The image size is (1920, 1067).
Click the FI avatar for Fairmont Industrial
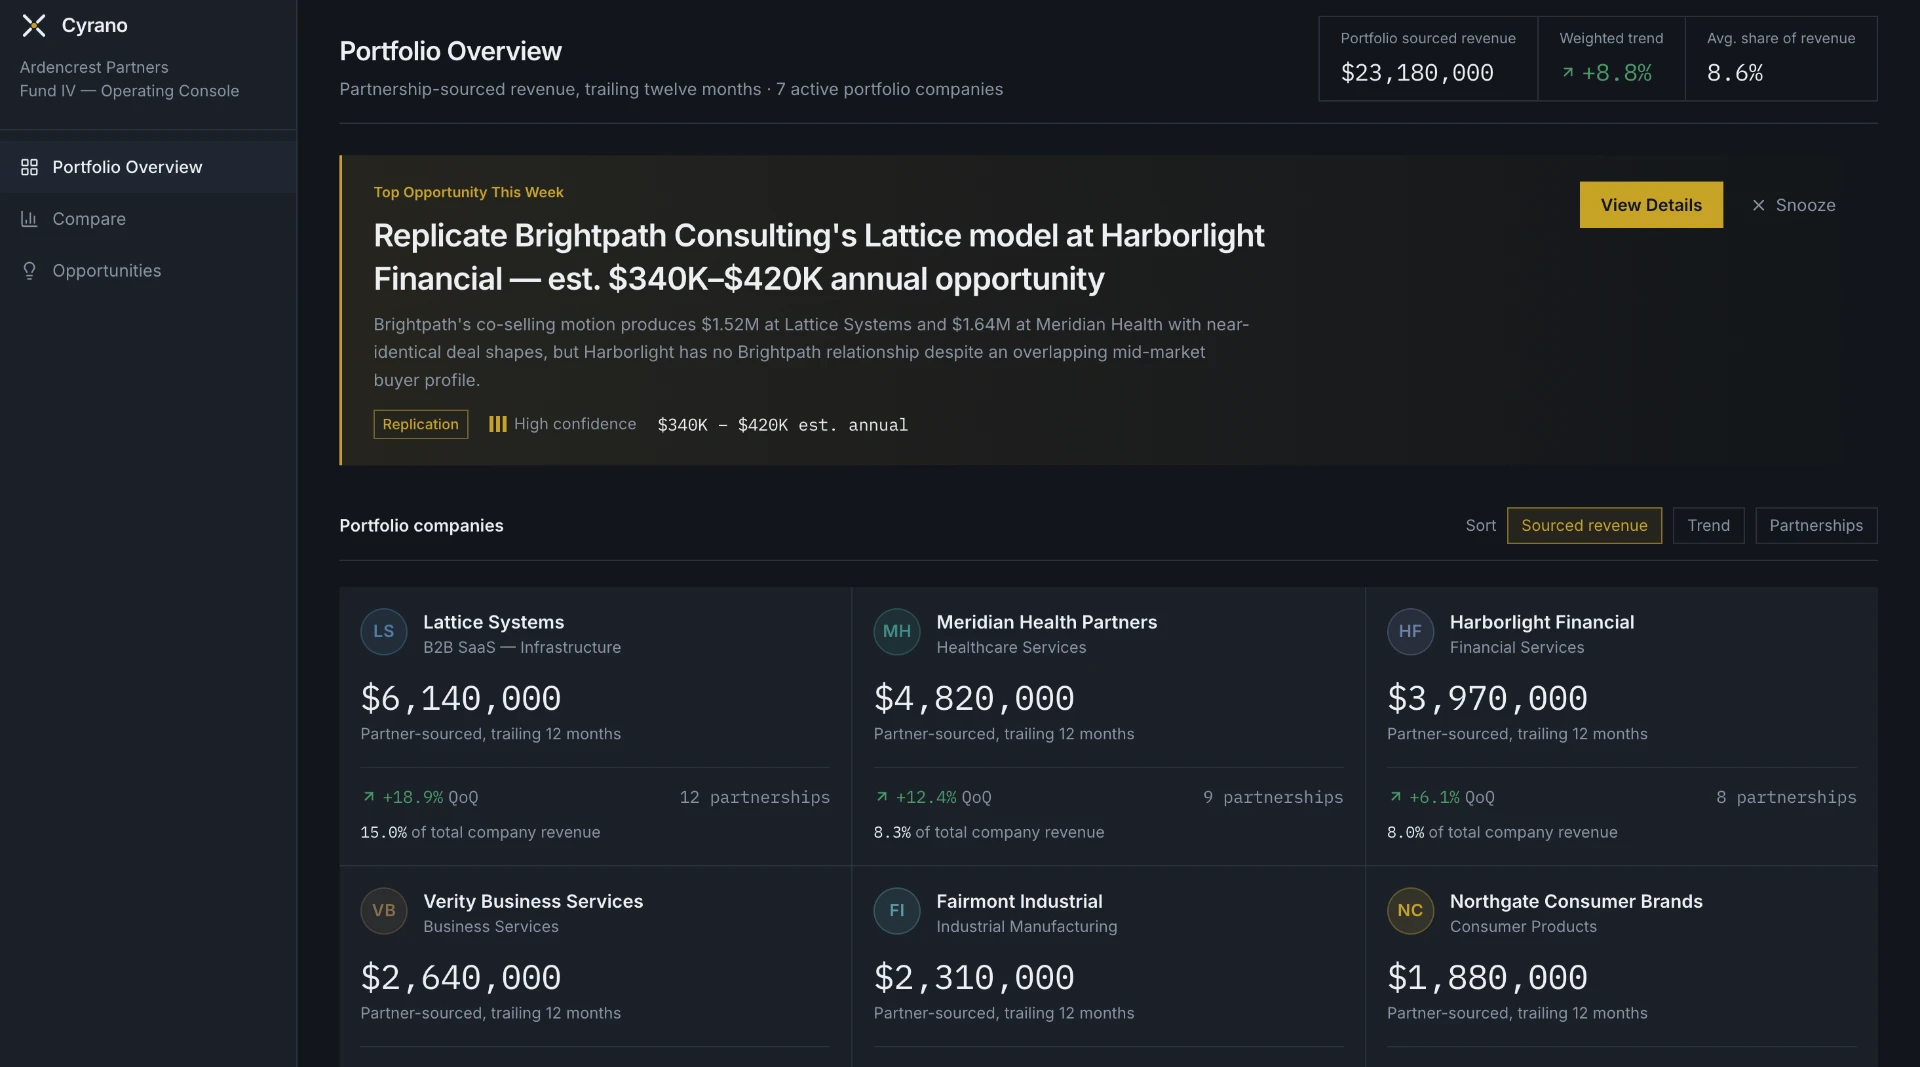(897, 910)
